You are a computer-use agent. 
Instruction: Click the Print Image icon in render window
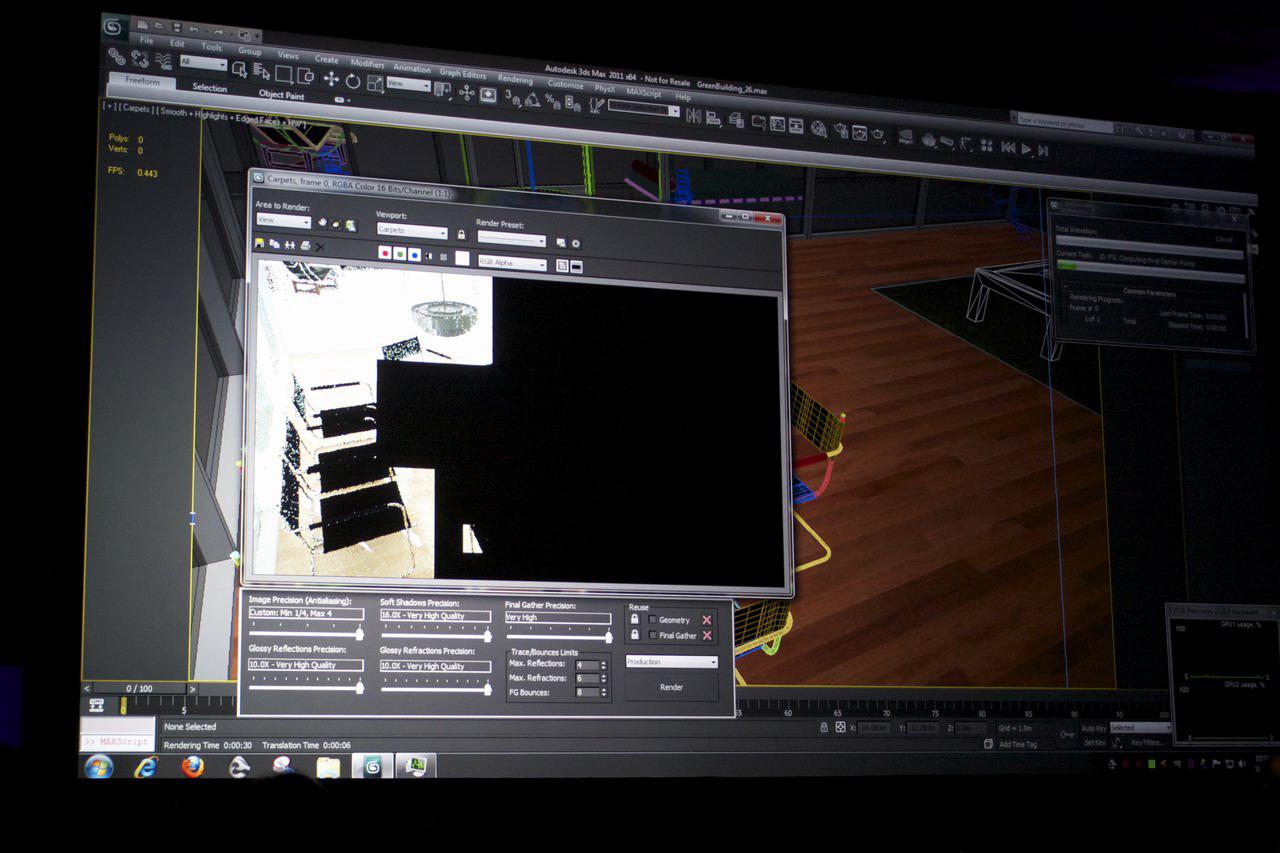[x=305, y=245]
